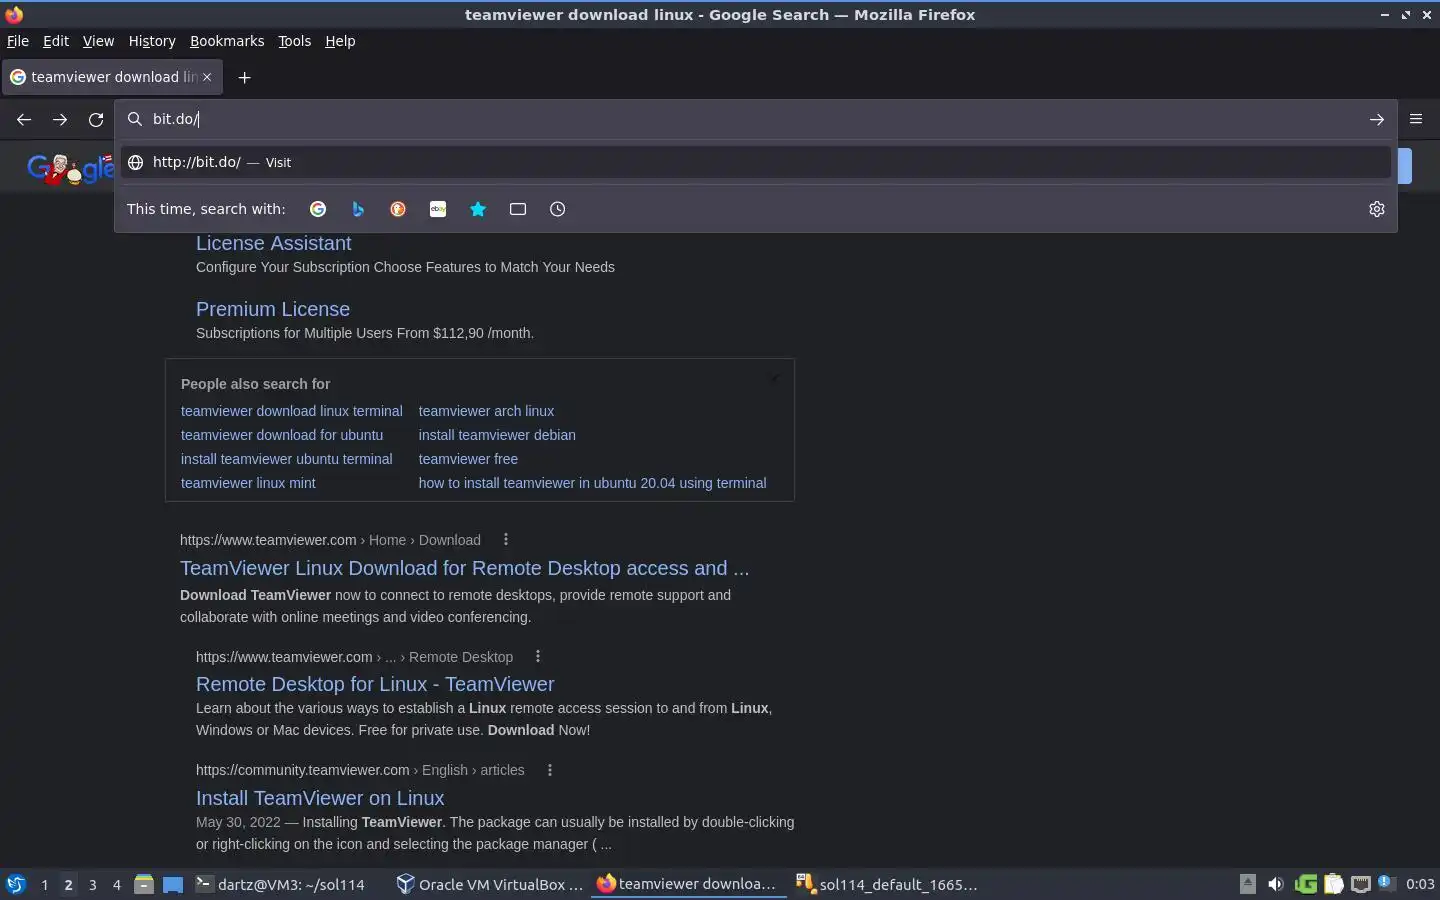Screen dimensions: 1440x900
Task: Search with DuckDuckGo engine icon
Action: (398, 209)
